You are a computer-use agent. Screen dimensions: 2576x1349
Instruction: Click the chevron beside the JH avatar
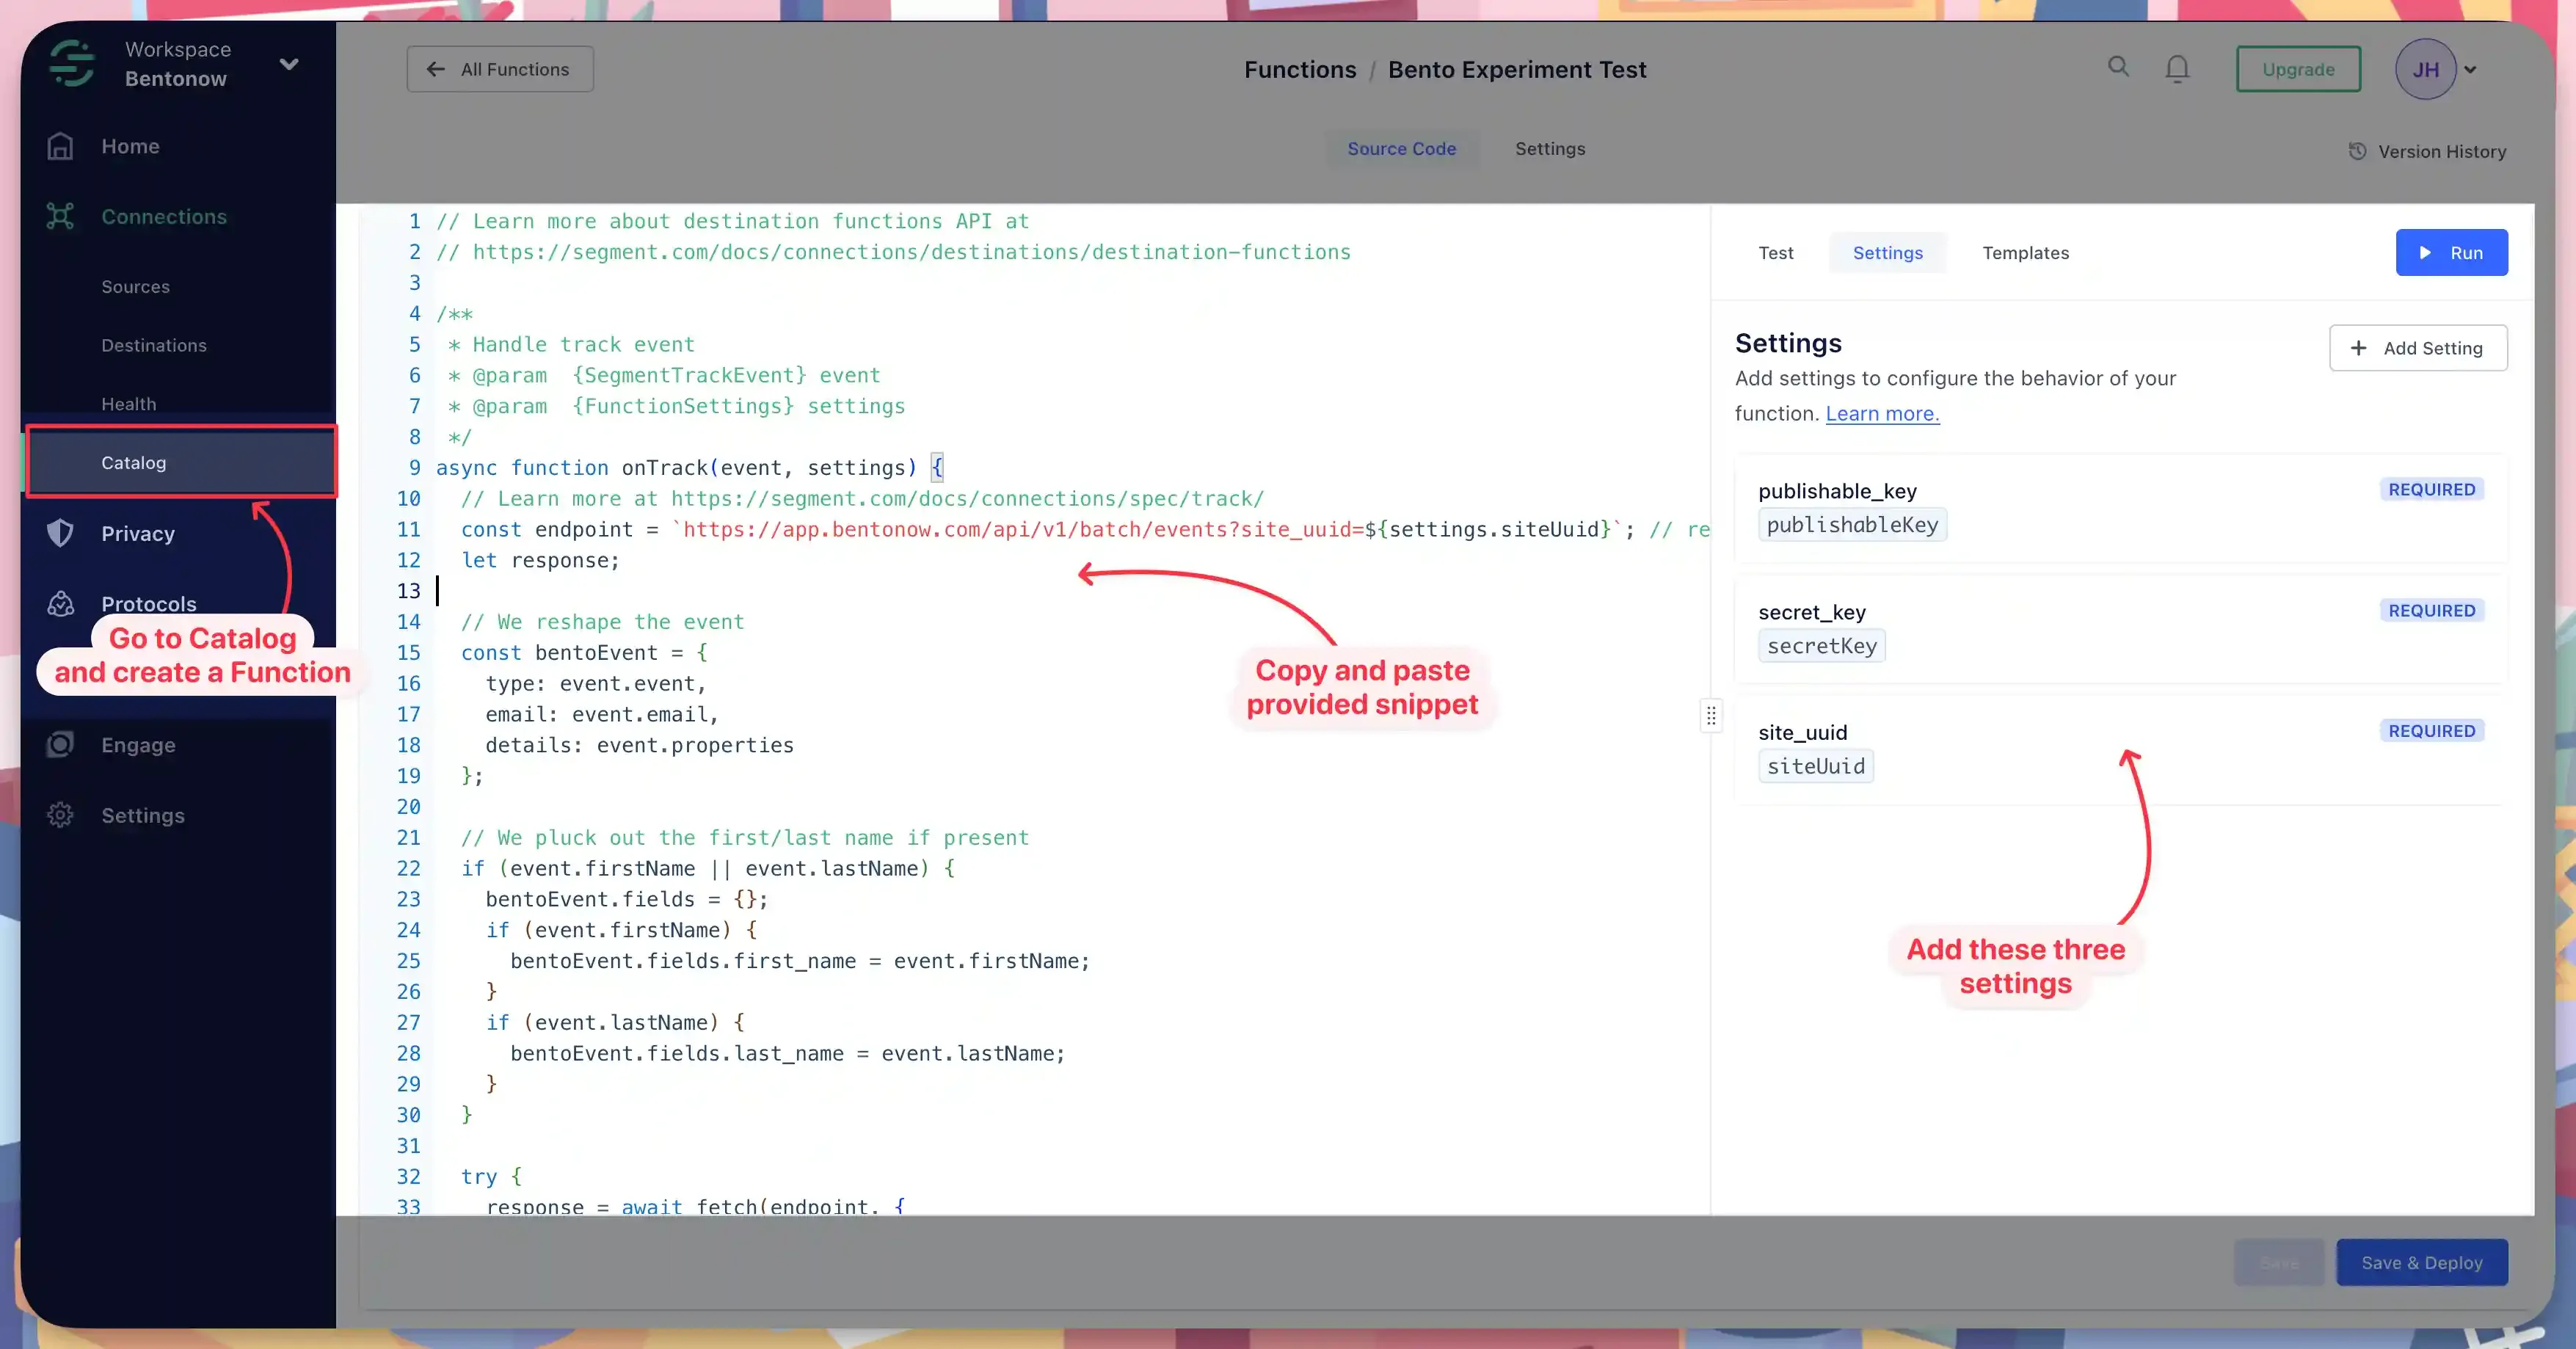pyautogui.click(x=2471, y=70)
